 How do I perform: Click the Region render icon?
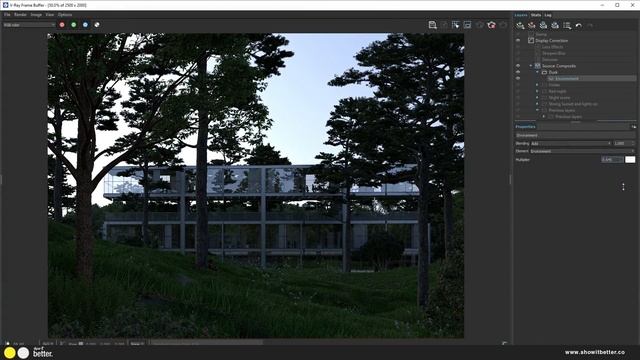pyautogui.click(x=467, y=25)
